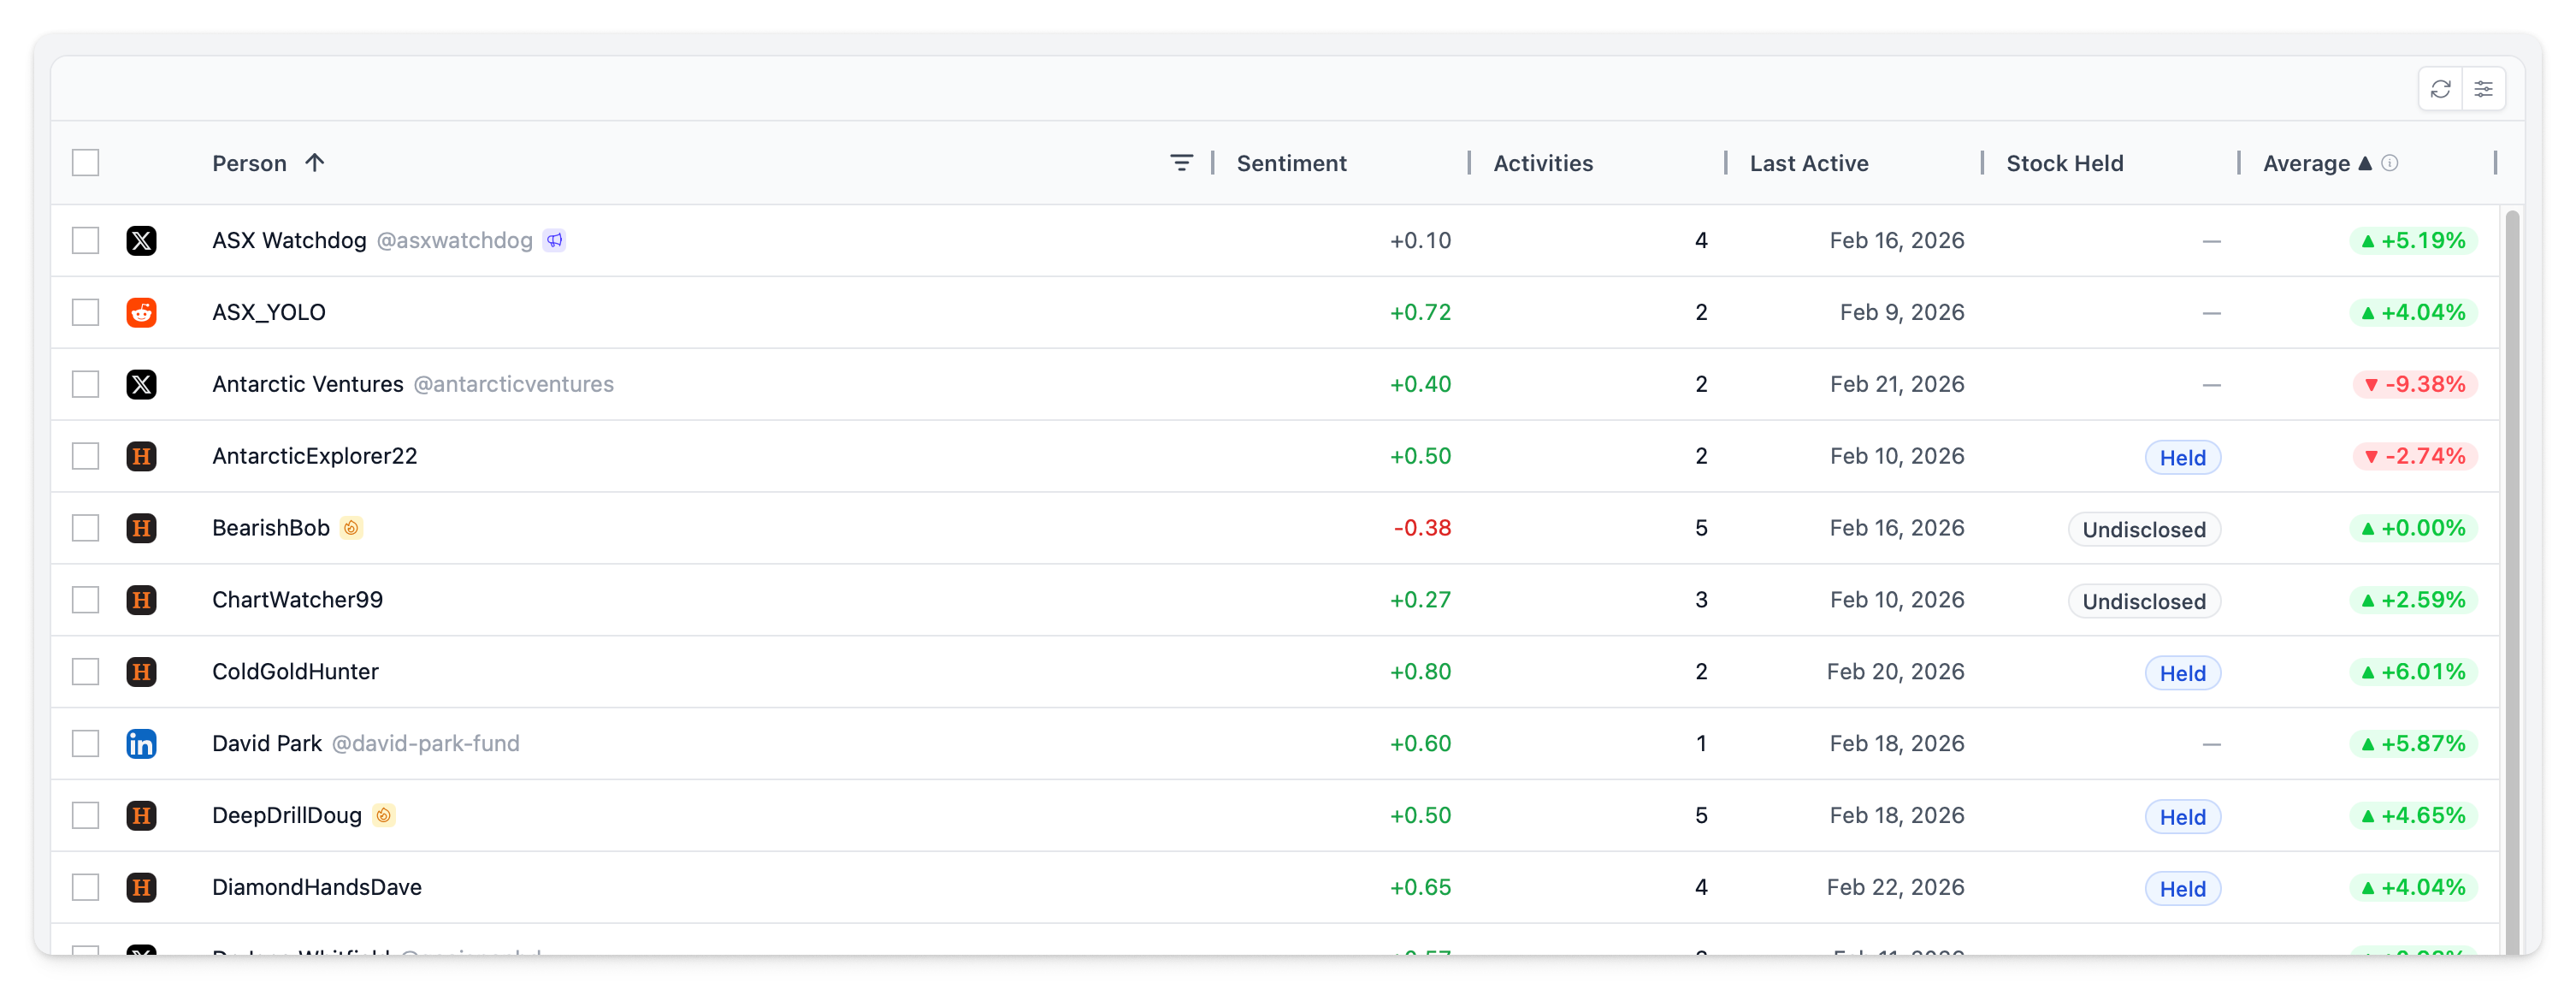
Task: Click the HotCopper icon for ColdGoldHunter
Action: [x=142, y=672]
